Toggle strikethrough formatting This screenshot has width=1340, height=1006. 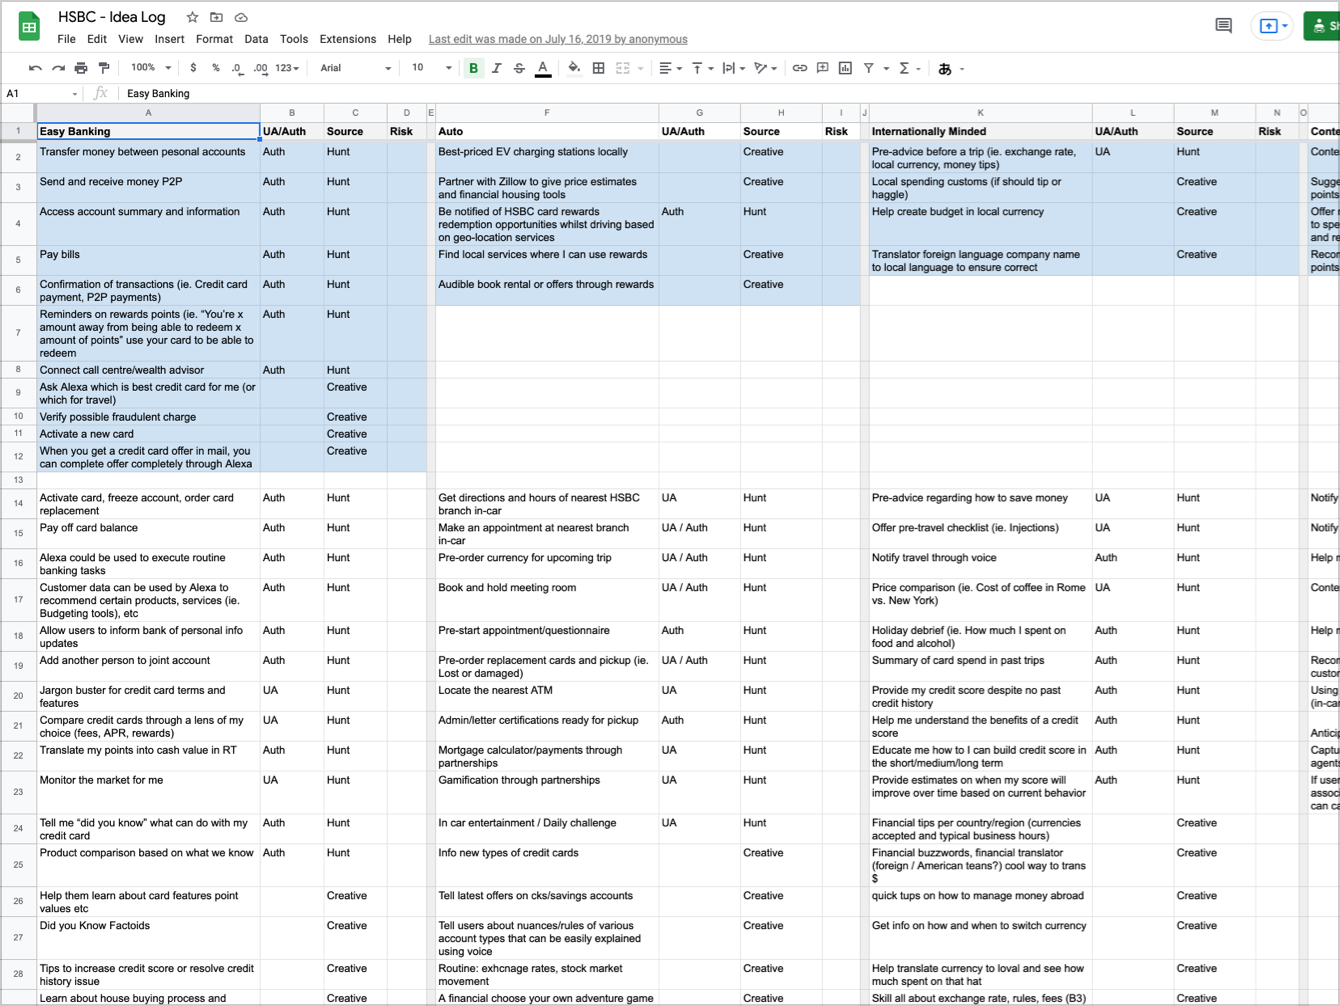point(519,68)
